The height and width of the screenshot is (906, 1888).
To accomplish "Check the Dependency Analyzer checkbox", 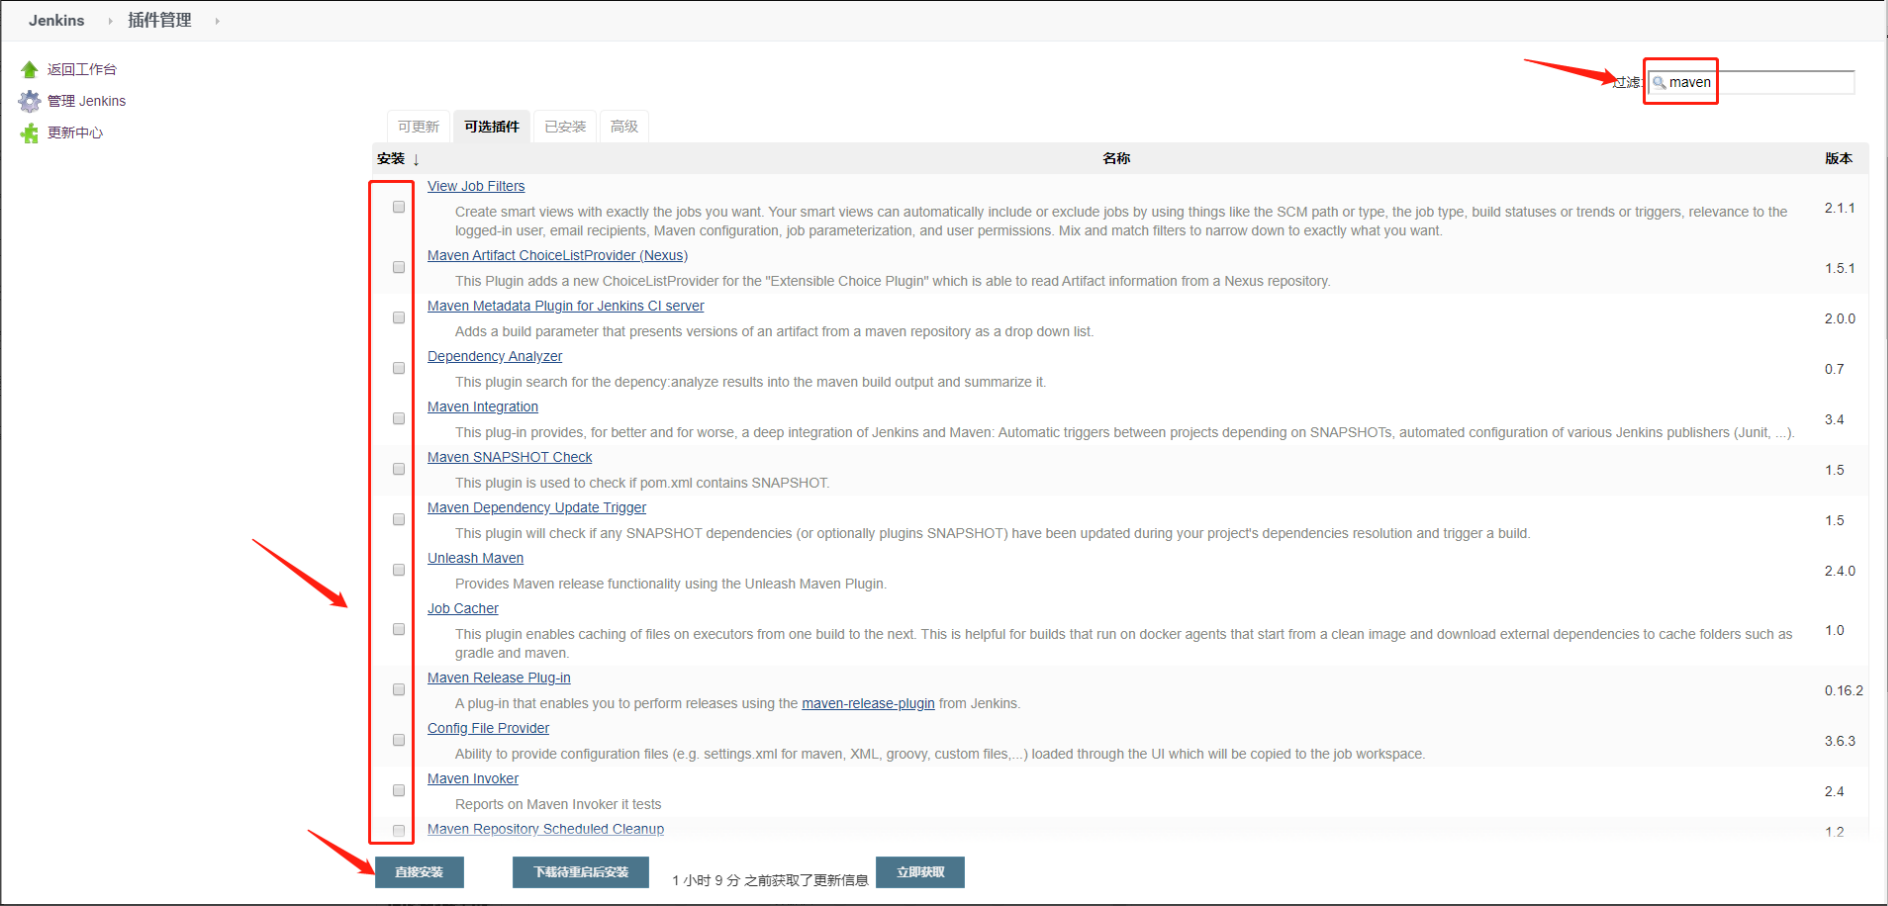I will [399, 368].
